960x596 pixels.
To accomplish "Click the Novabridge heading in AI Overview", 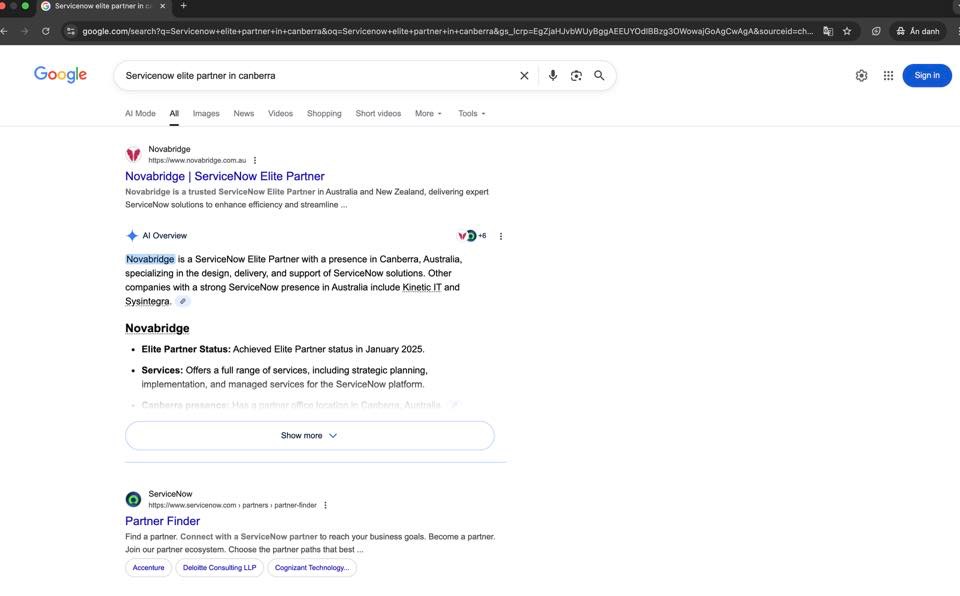I will tap(157, 328).
